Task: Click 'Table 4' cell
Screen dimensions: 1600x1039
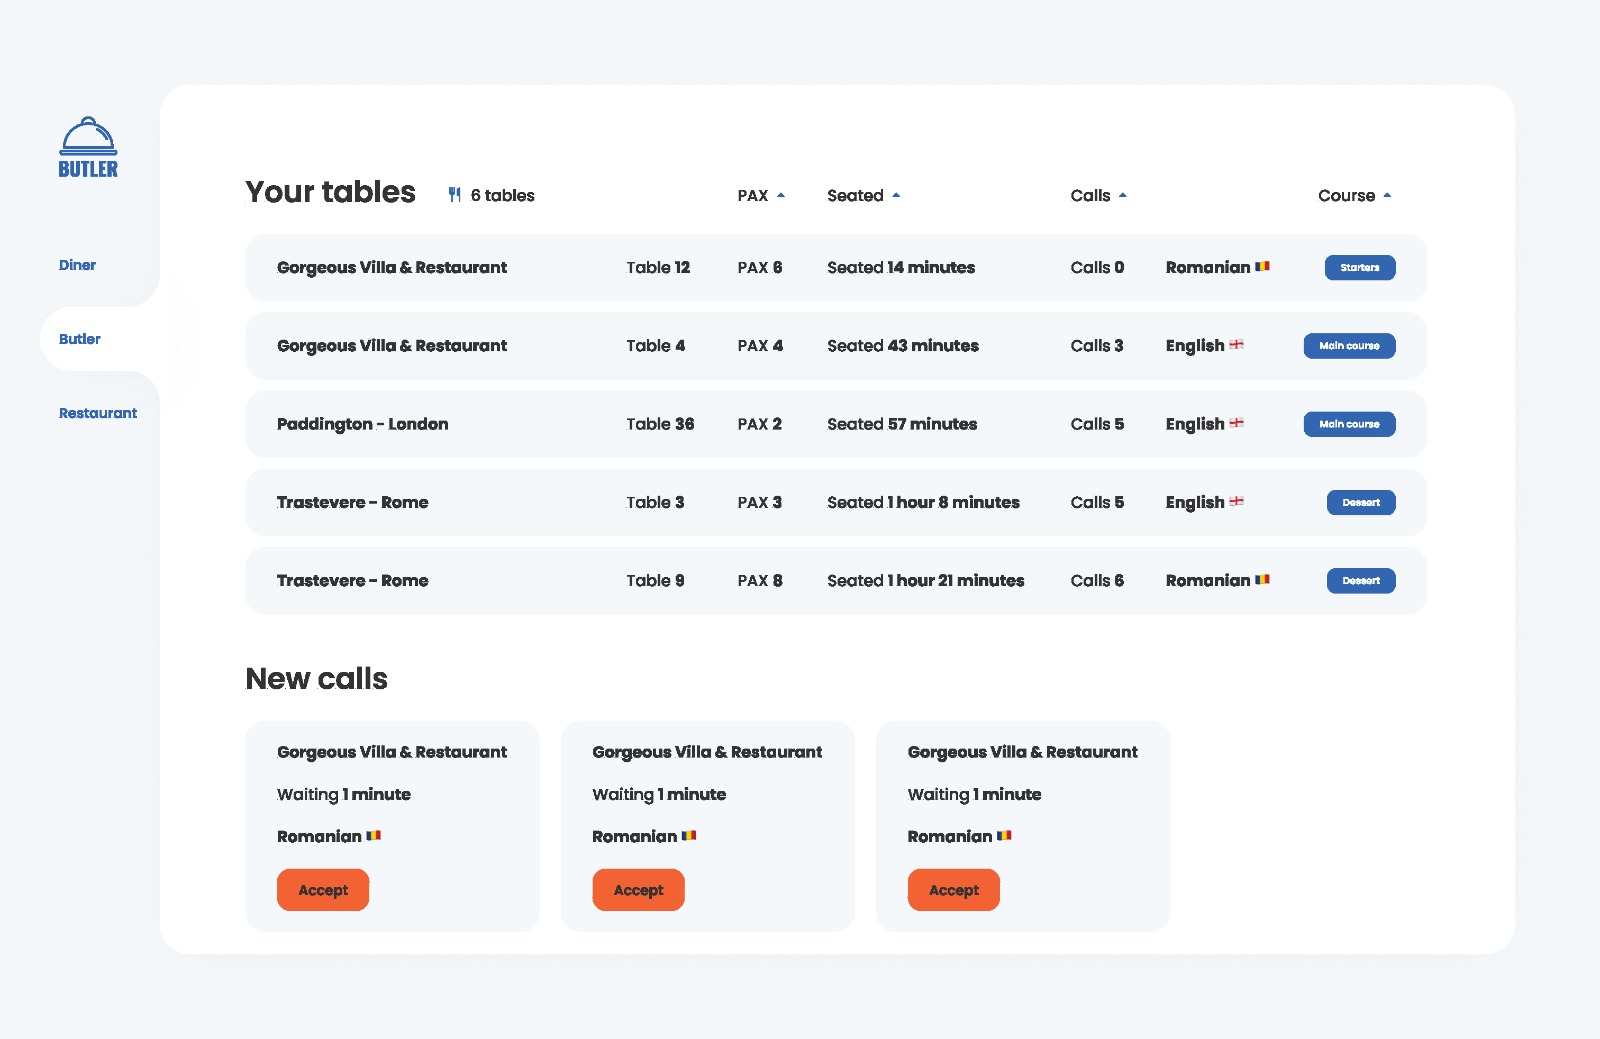Action: tap(656, 346)
